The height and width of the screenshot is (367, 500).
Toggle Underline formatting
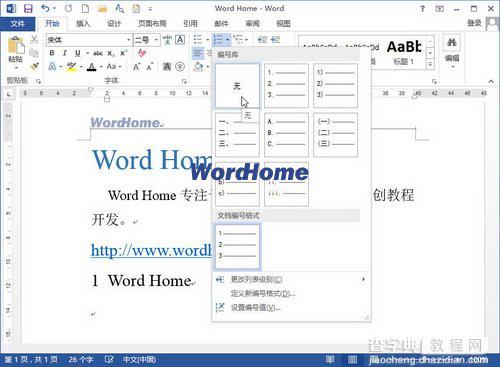(x=78, y=53)
